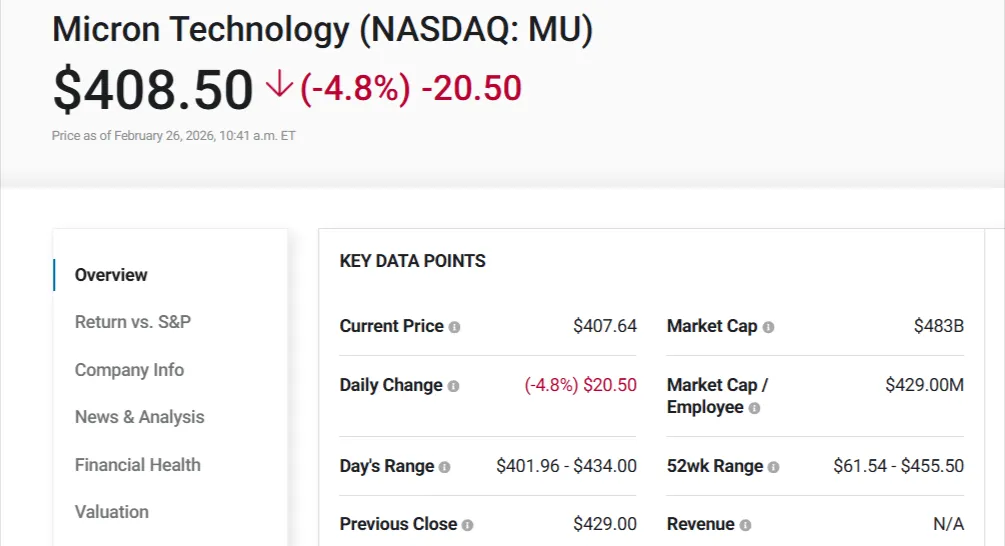
Task: Click info icon beside Previous Close
Action: (468, 525)
